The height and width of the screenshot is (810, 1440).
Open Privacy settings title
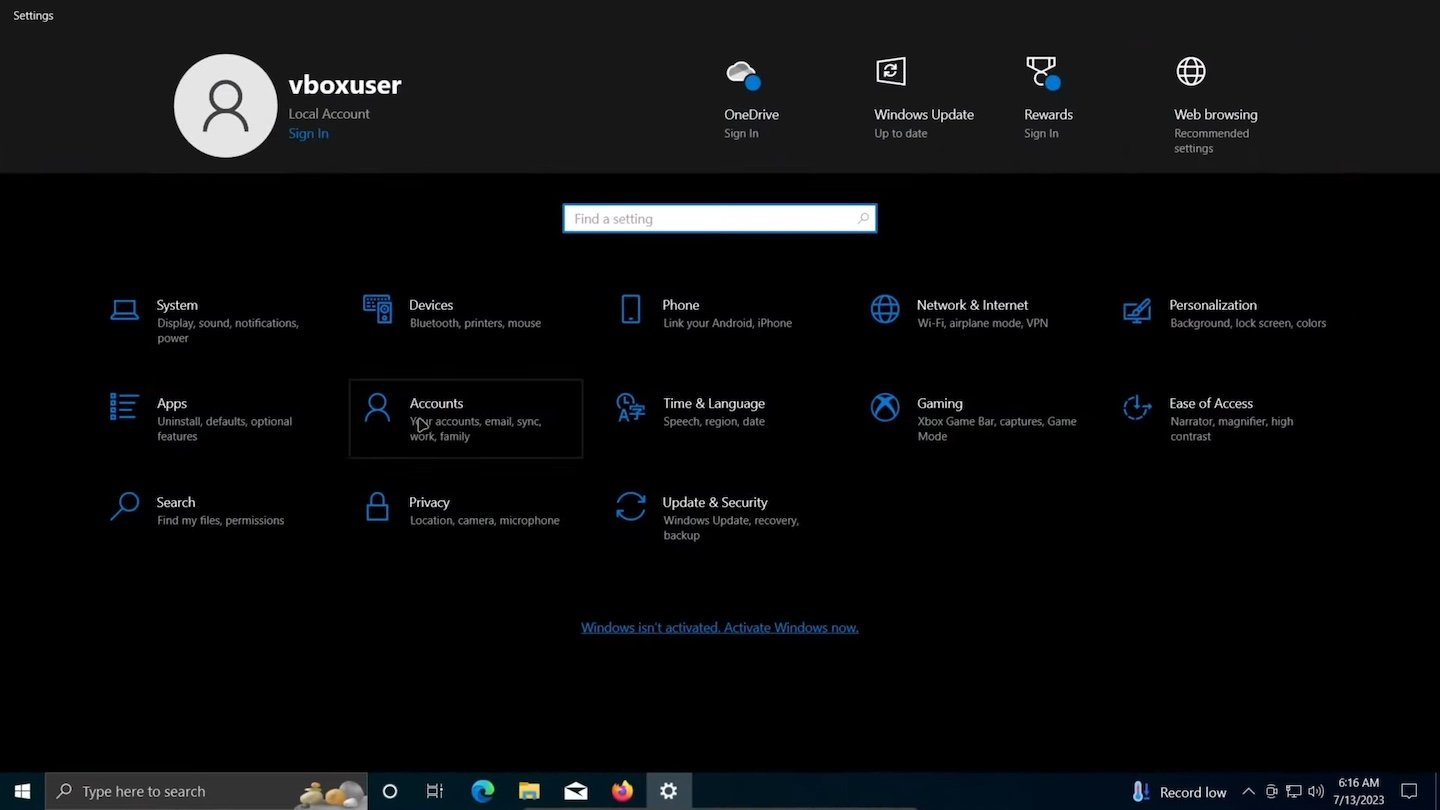(x=429, y=502)
